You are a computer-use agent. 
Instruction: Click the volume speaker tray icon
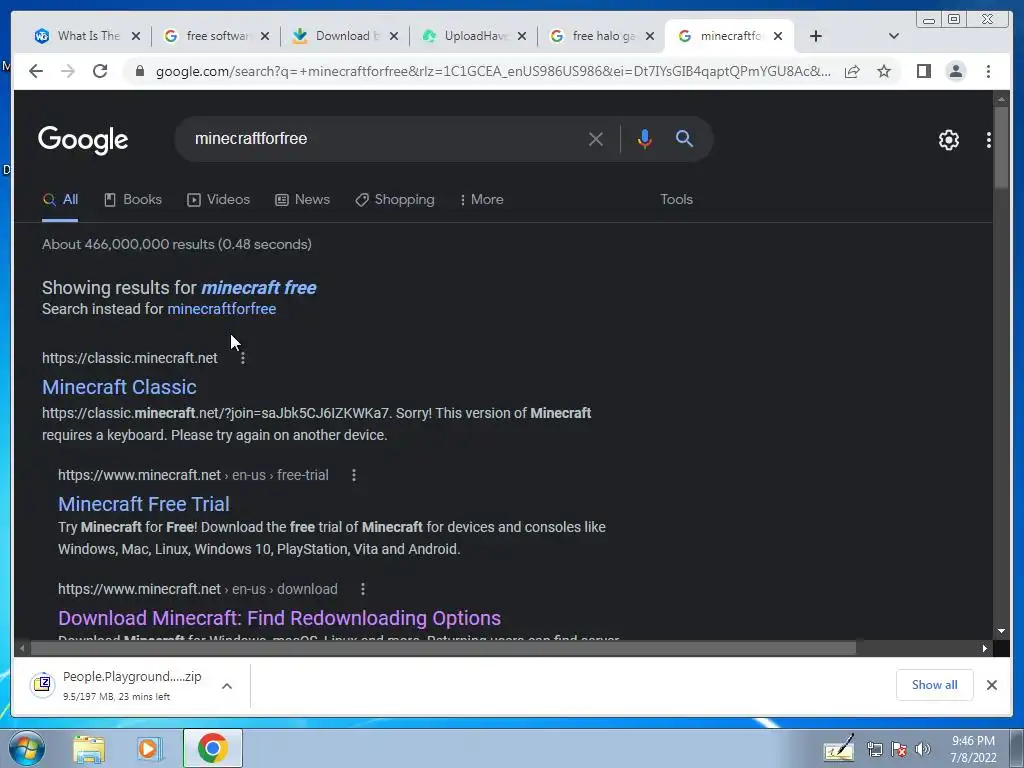923,749
